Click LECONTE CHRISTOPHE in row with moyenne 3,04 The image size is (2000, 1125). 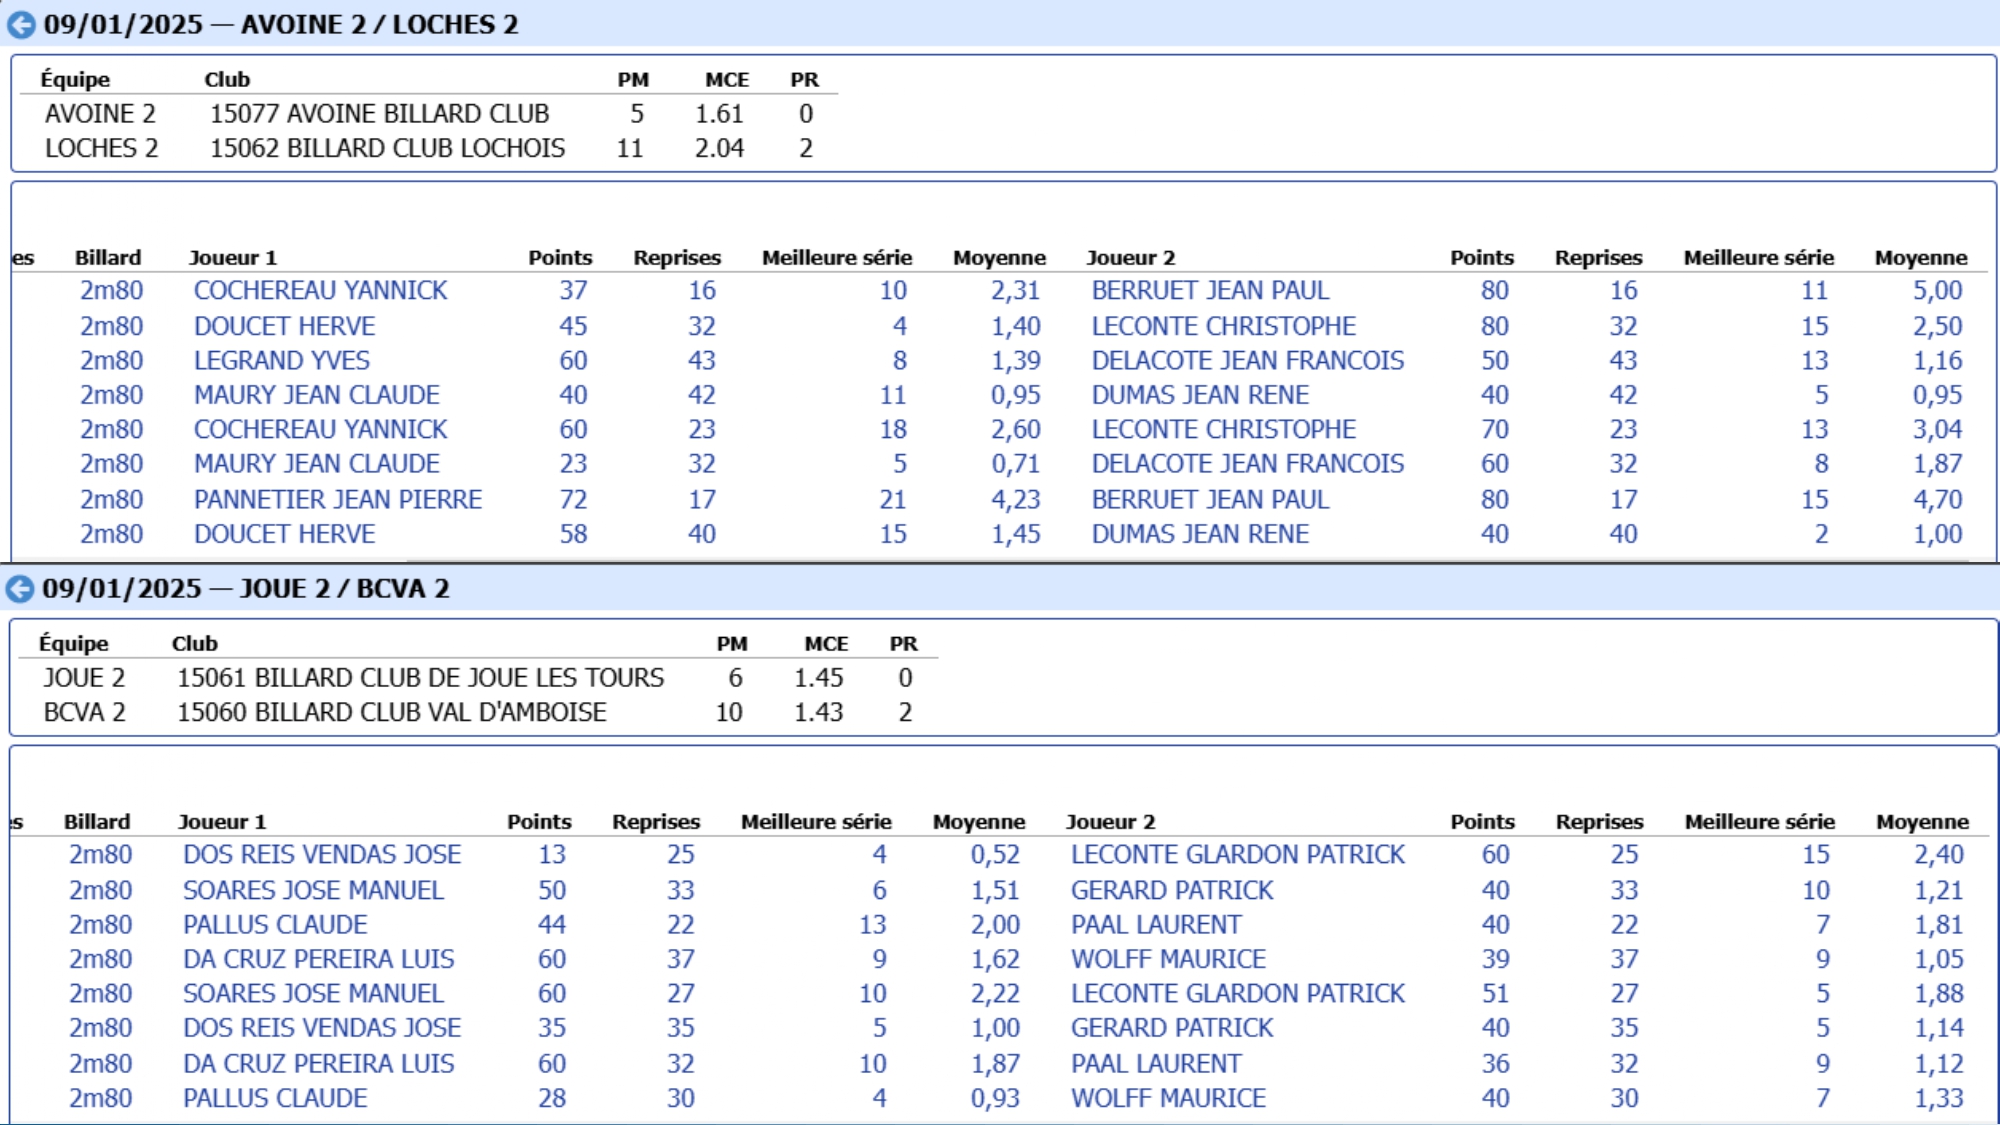tap(1223, 429)
